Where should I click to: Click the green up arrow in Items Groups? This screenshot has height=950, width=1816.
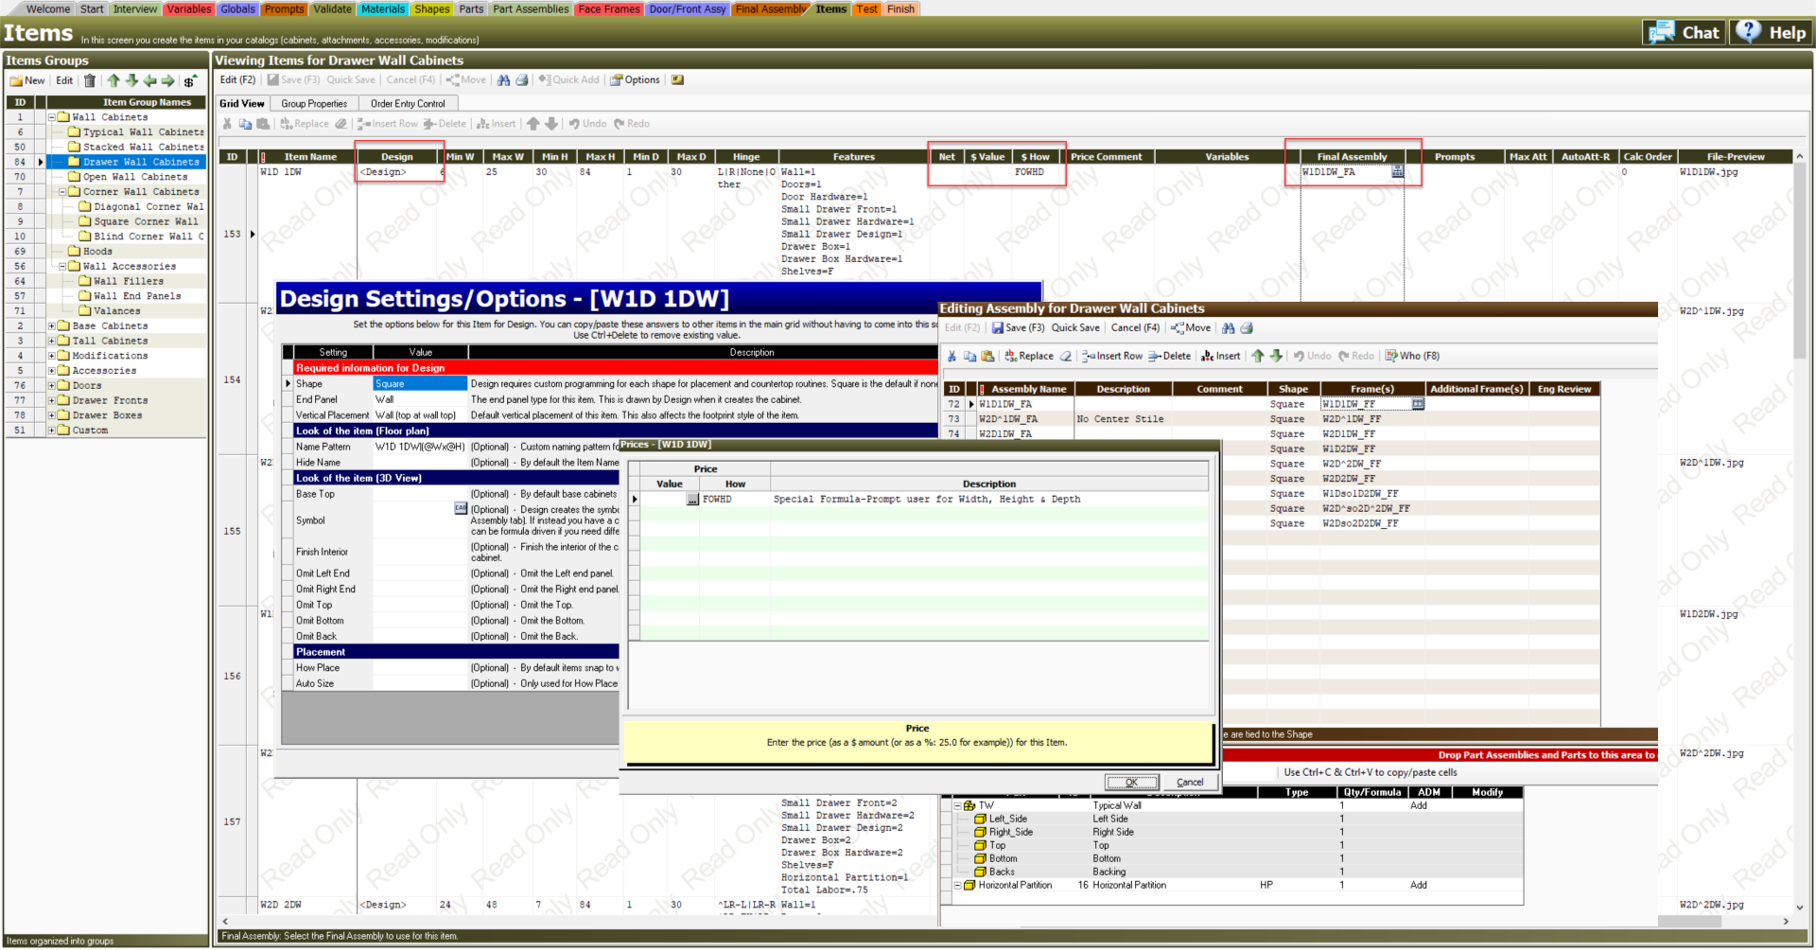(113, 81)
